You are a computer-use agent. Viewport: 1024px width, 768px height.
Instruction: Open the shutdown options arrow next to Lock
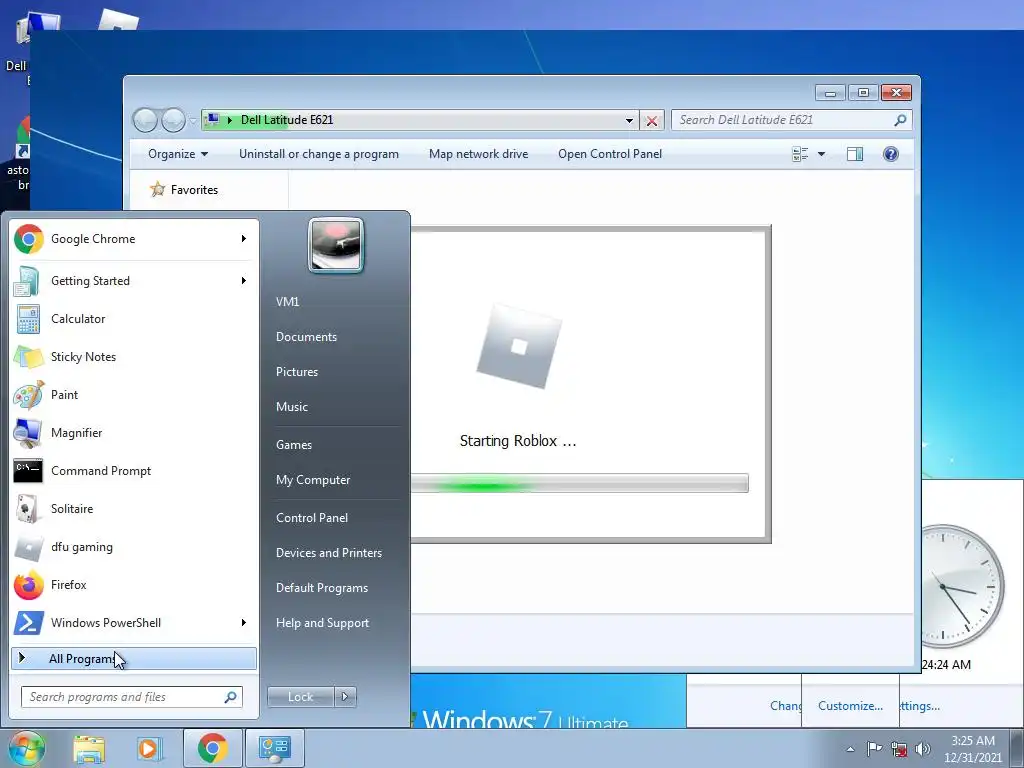[345, 697]
